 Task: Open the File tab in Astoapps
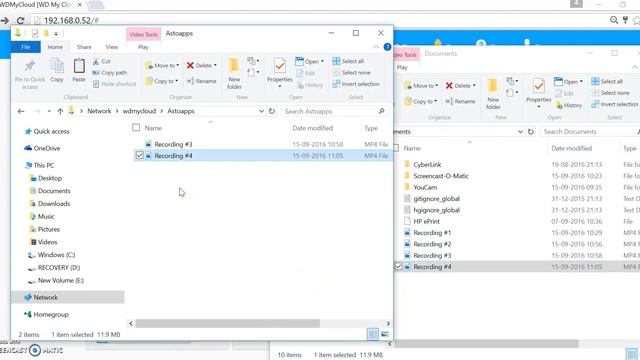(25, 47)
